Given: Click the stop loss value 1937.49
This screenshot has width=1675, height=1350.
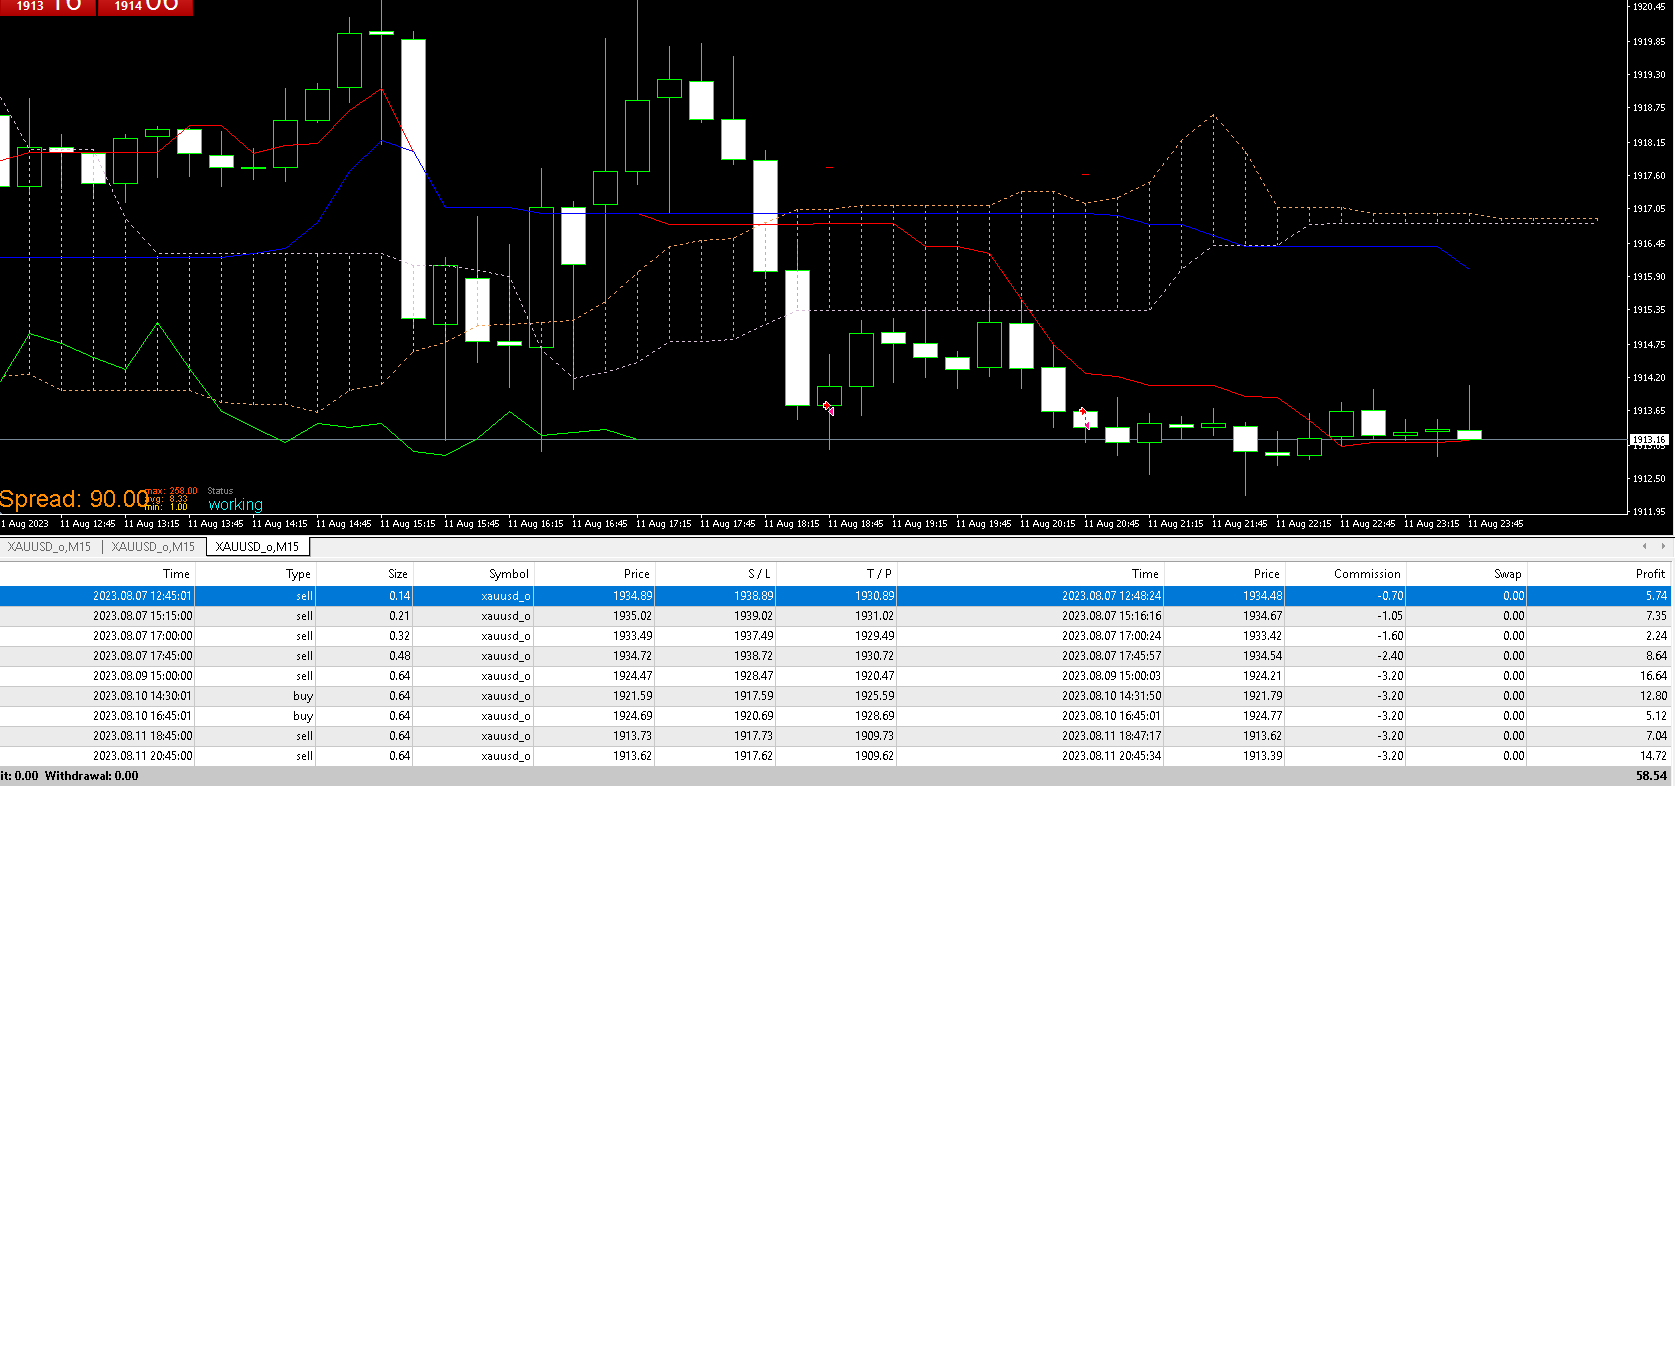Looking at the screenshot, I should (753, 636).
